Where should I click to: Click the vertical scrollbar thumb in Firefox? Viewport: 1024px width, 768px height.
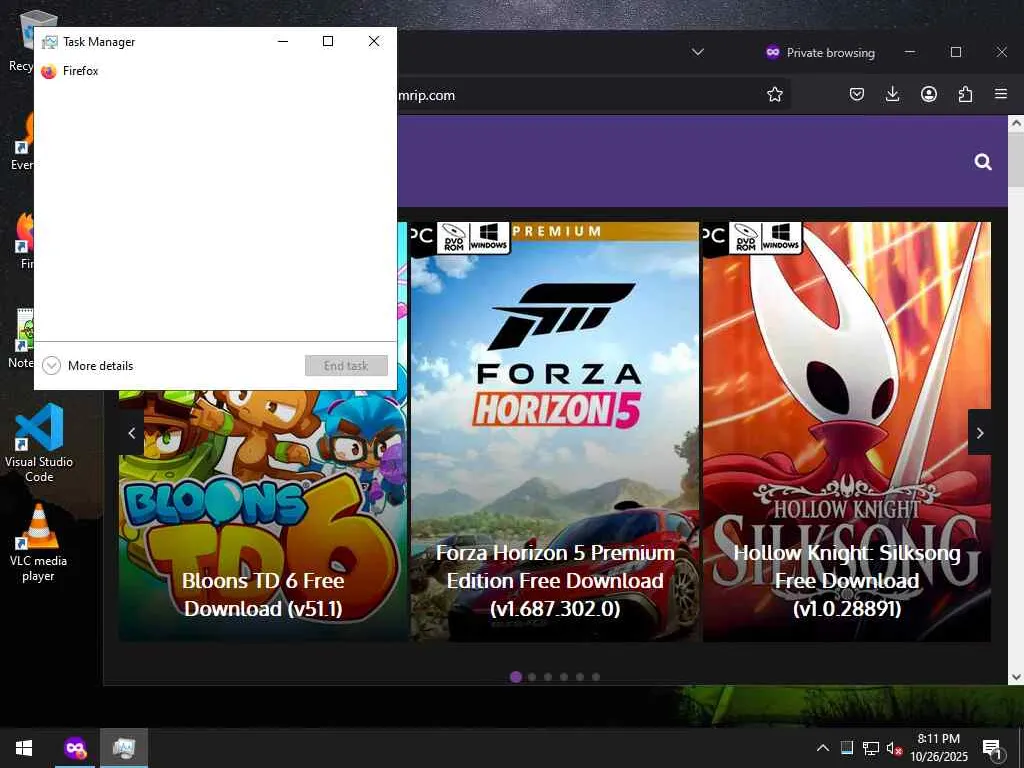click(1016, 159)
